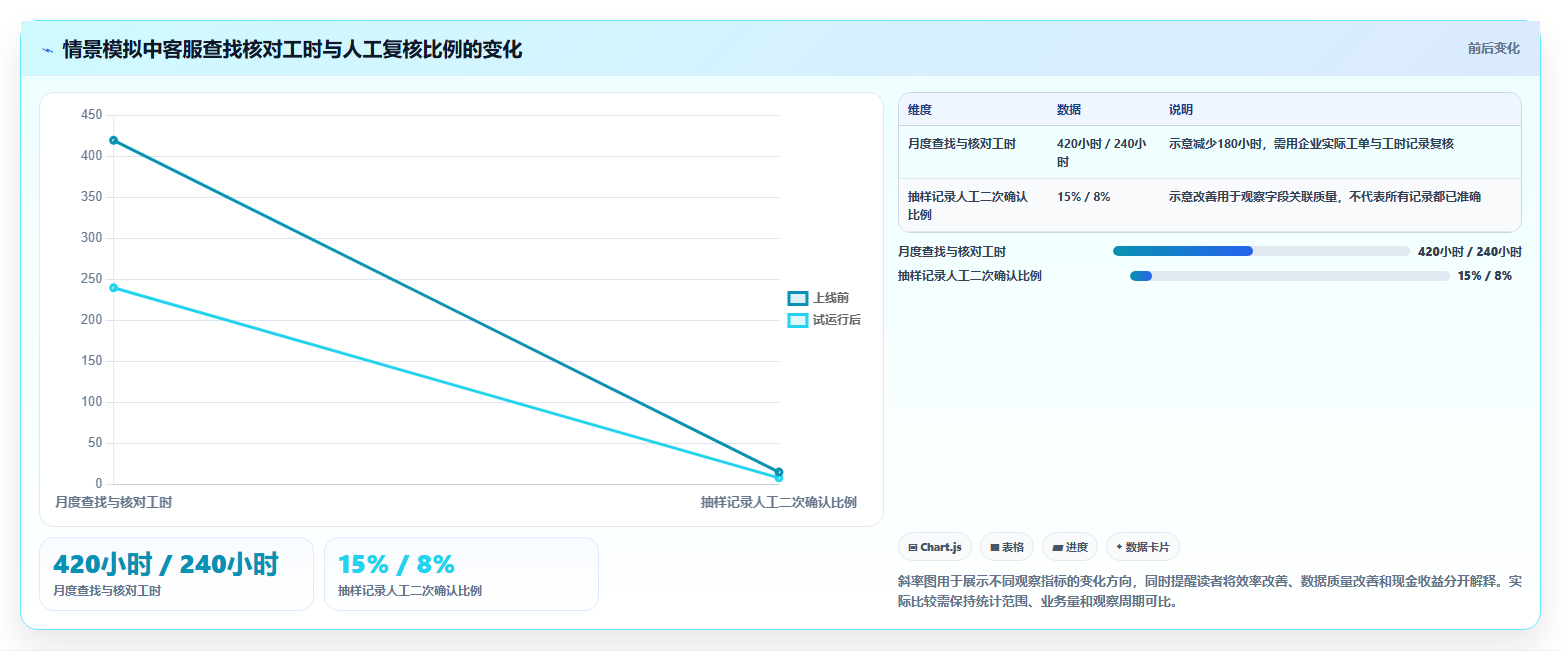The image size is (1561, 651).
Task: Click progress label 月度查找与核对工时
Action: pos(952,252)
